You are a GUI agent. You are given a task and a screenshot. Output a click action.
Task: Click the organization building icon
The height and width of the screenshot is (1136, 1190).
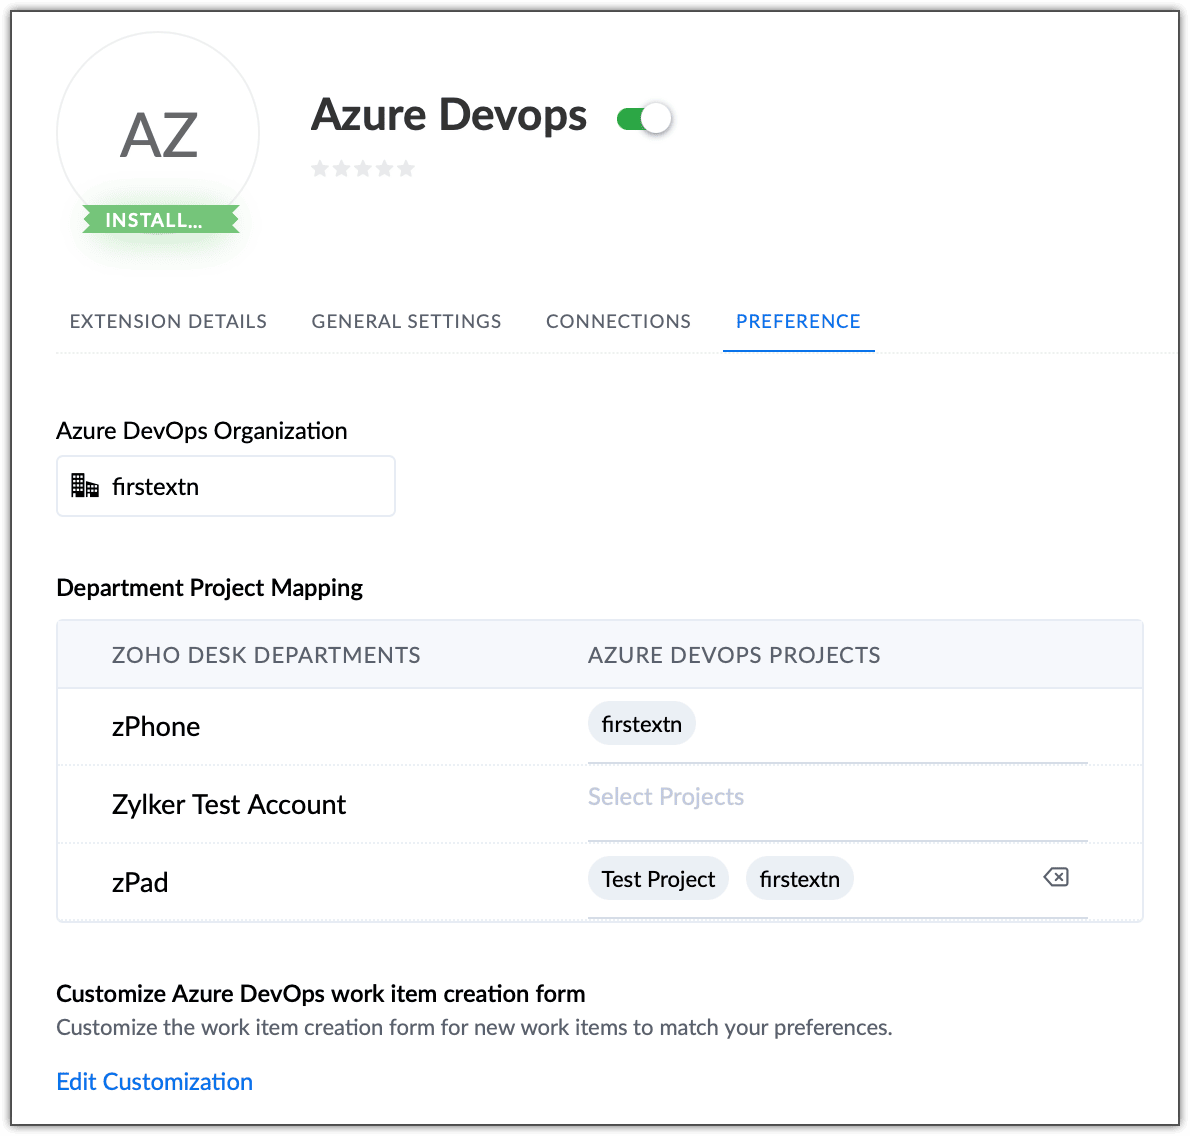(x=84, y=486)
